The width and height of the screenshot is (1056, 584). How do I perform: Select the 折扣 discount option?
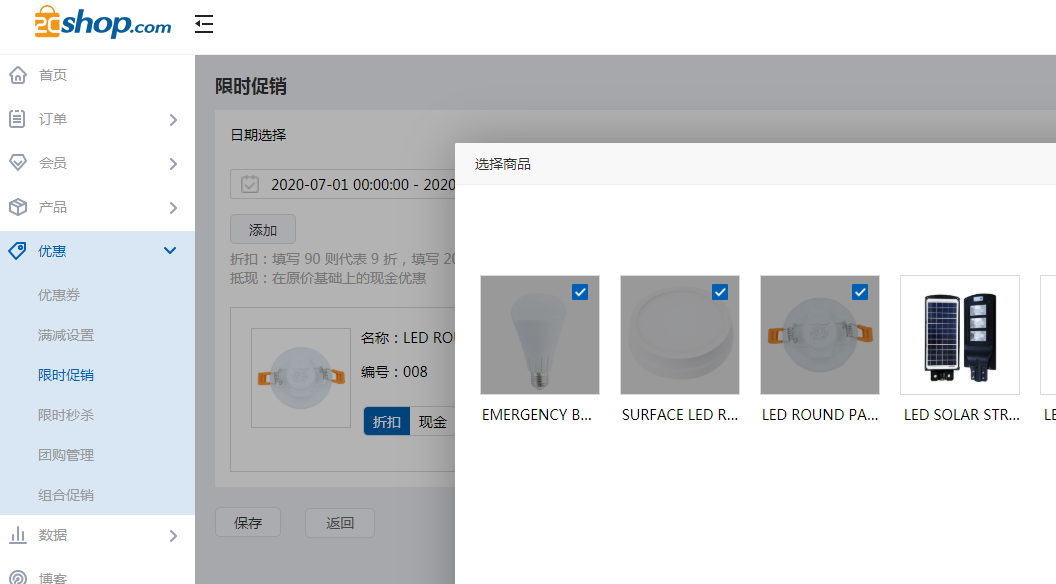[x=387, y=422]
